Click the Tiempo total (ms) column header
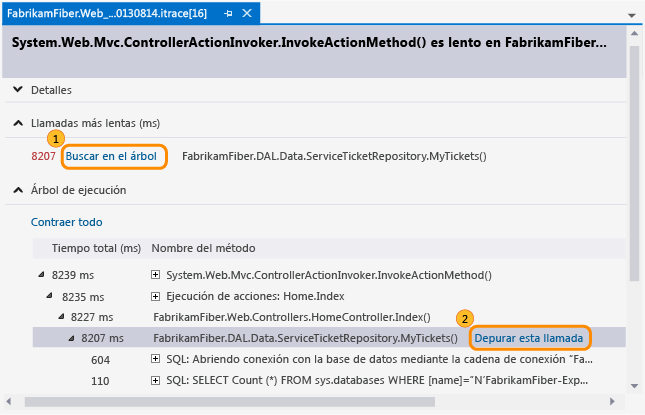This screenshot has height=415, width=645. [96, 247]
